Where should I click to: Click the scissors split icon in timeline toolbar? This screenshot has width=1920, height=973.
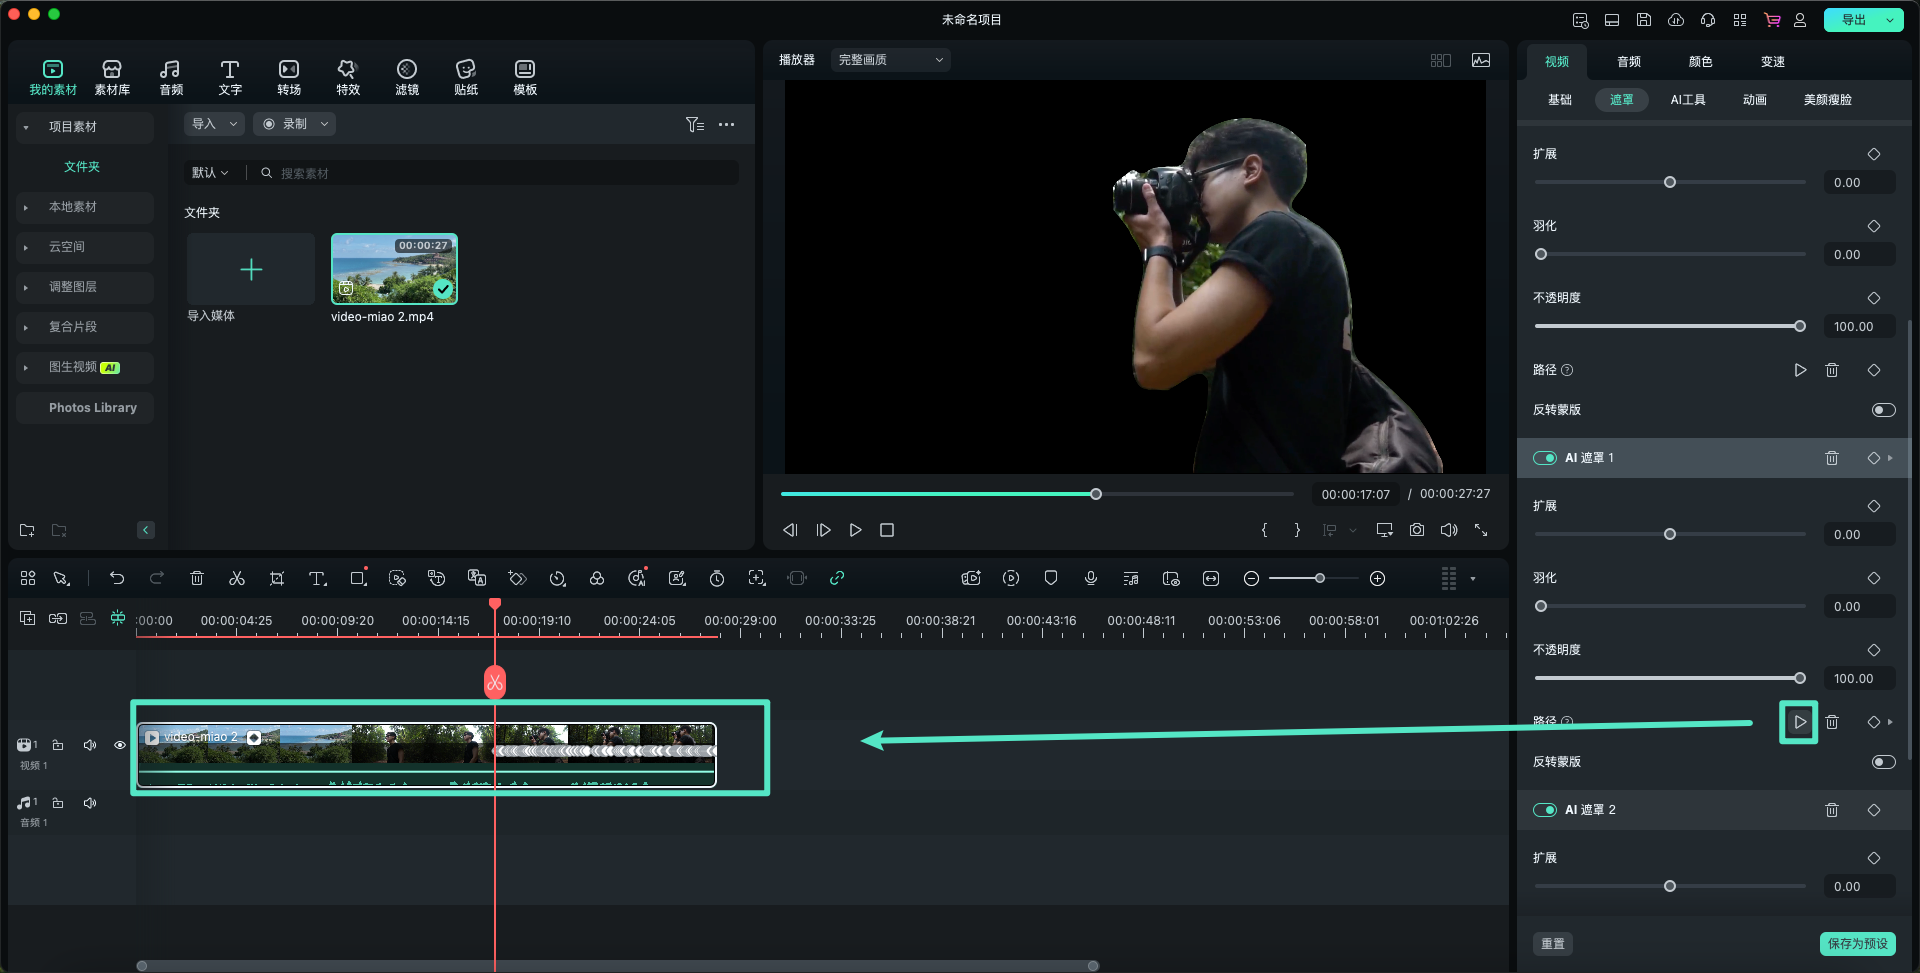pyautogui.click(x=237, y=578)
